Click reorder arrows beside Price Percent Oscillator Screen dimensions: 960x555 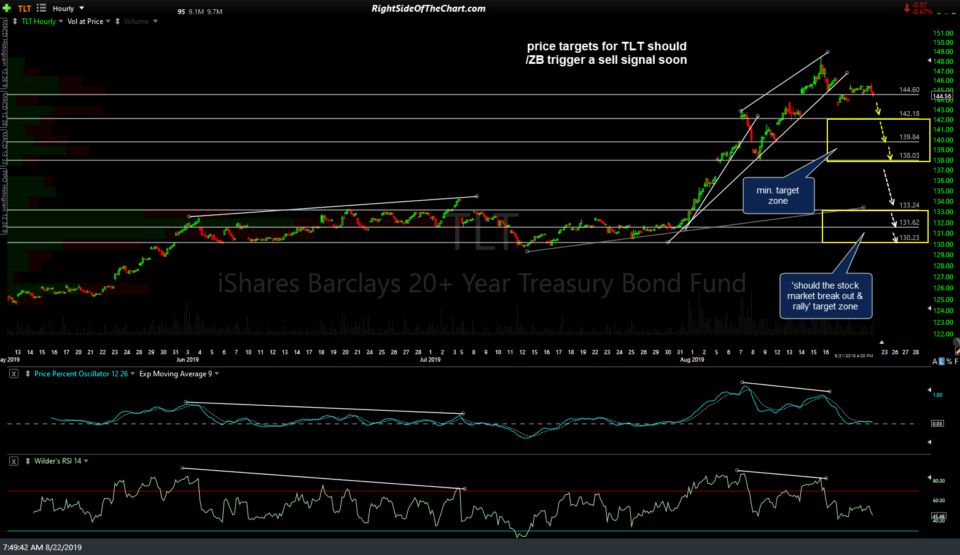[28, 374]
